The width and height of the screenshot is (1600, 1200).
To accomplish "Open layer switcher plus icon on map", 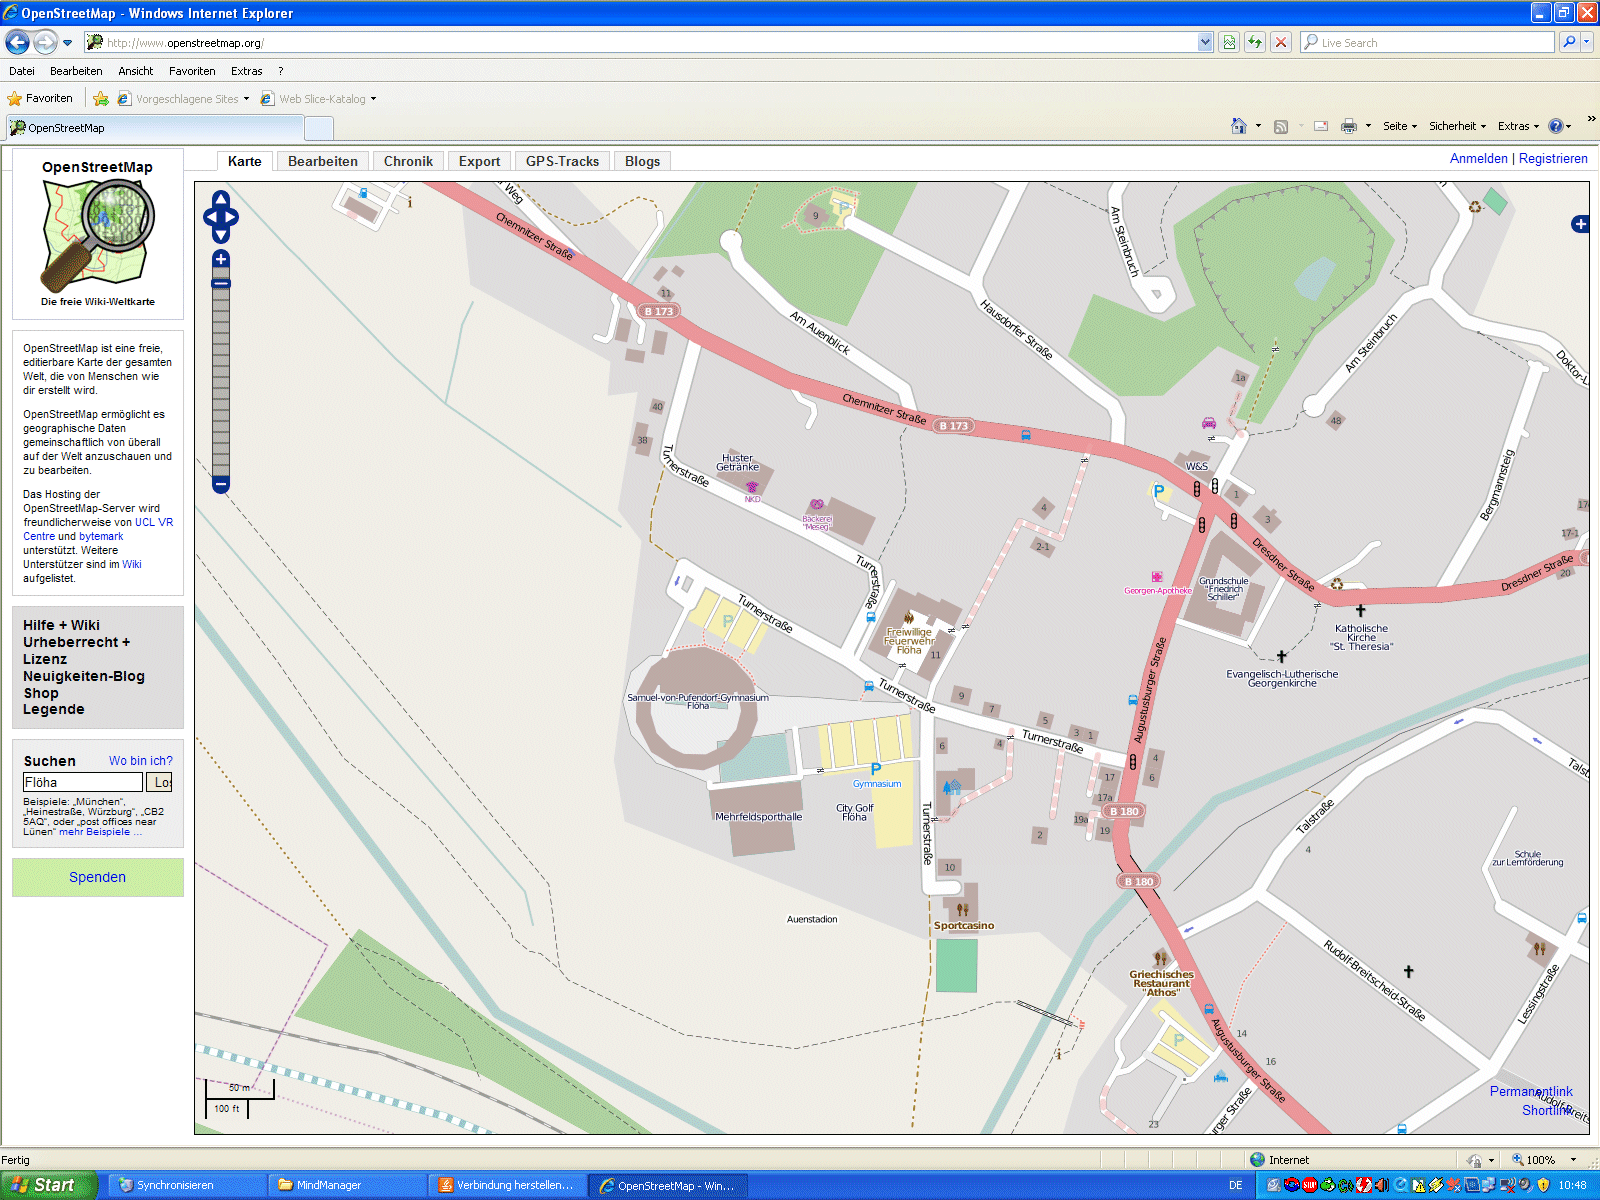I will click(1580, 224).
